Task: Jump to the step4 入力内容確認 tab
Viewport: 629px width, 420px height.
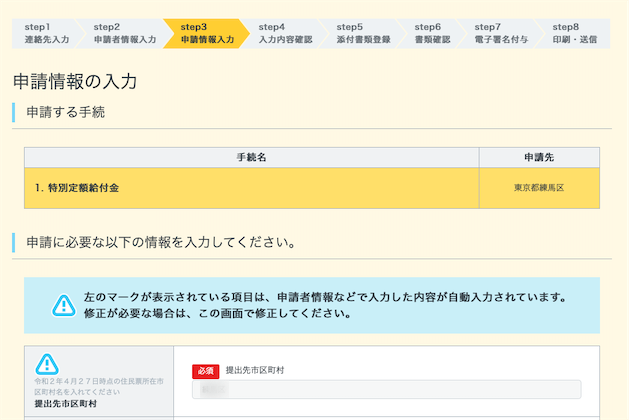Action: (x=285, y=33)
